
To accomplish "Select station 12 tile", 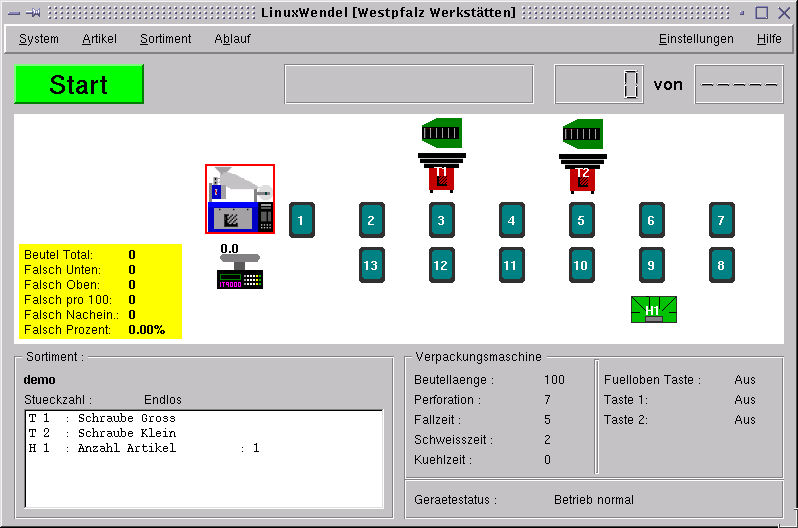I will pos(442,265).
